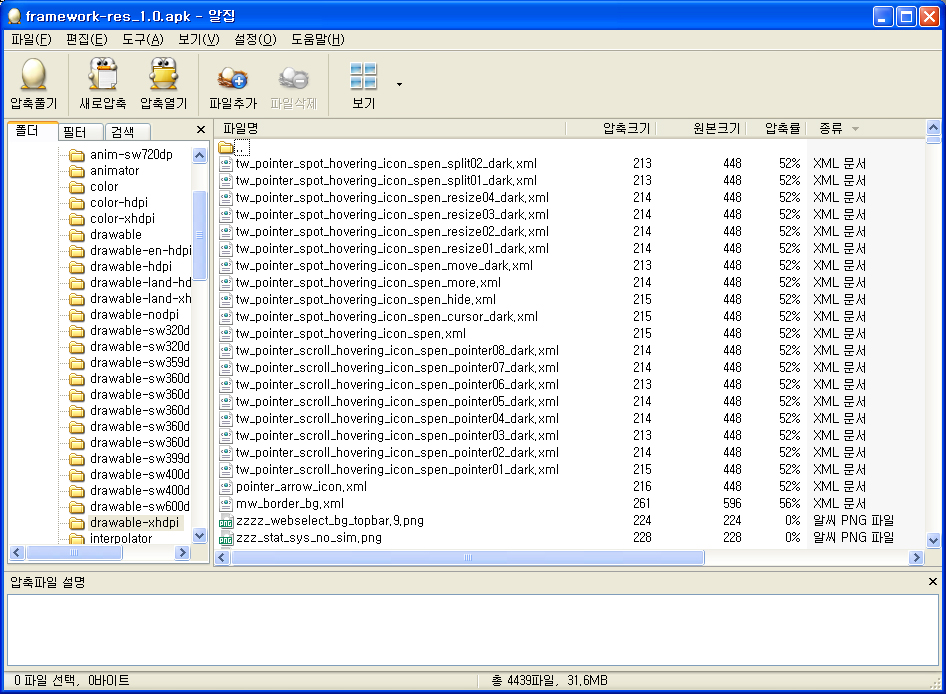
Task: Click the 파일추가 (add file) toolbar icon
Action: click(232, 76)
